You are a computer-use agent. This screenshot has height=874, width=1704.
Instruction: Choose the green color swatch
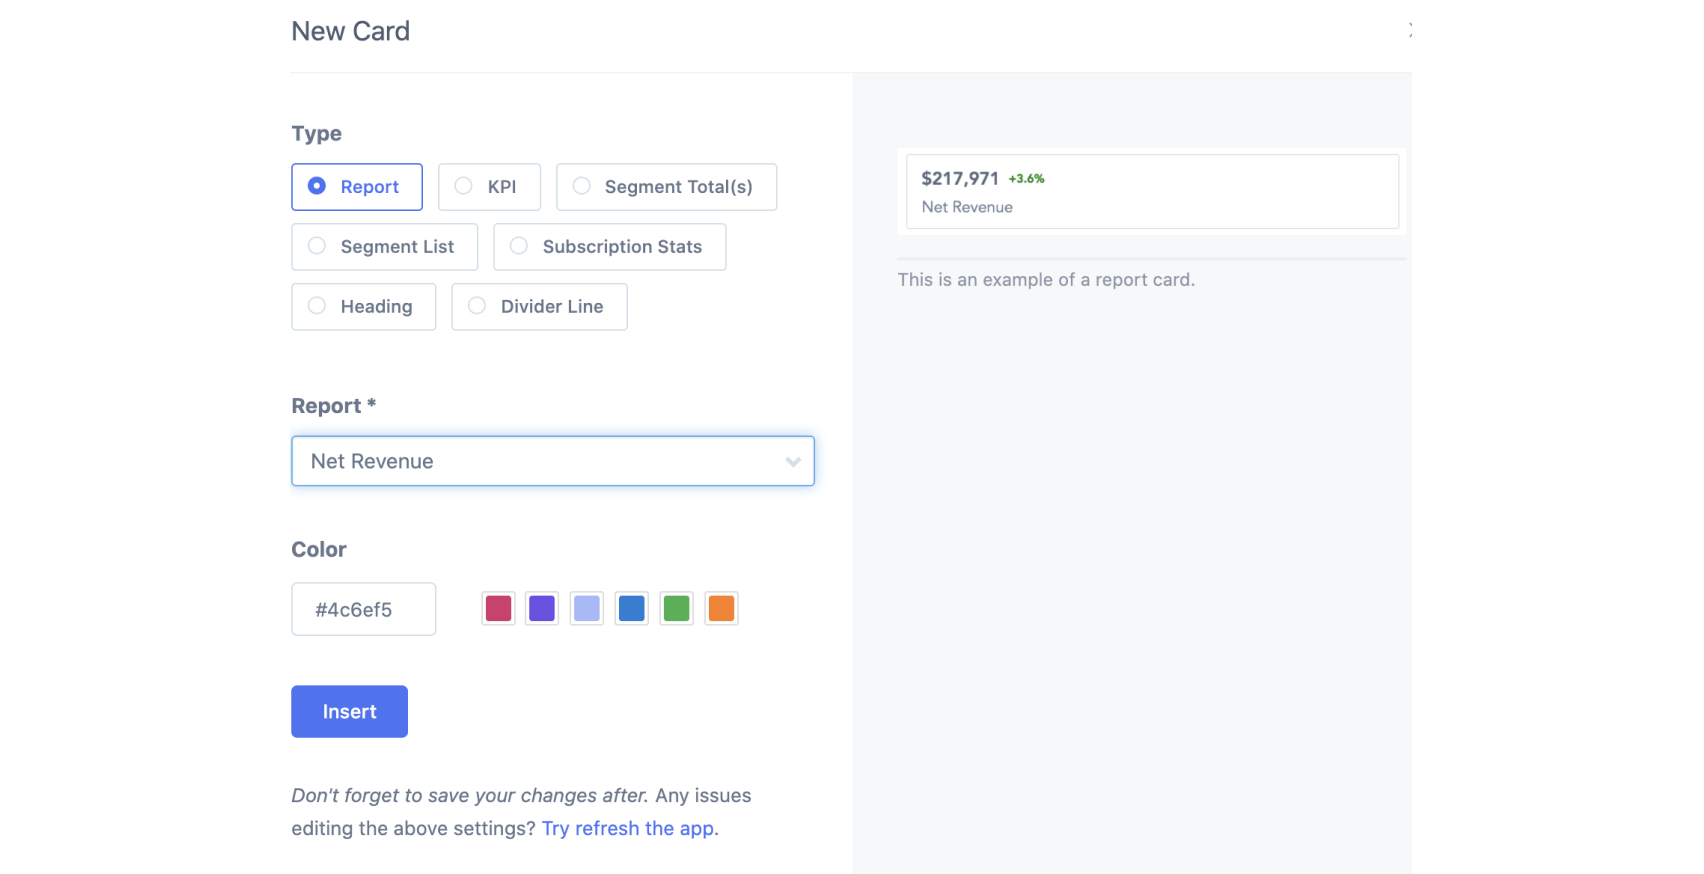pos(677,608)
